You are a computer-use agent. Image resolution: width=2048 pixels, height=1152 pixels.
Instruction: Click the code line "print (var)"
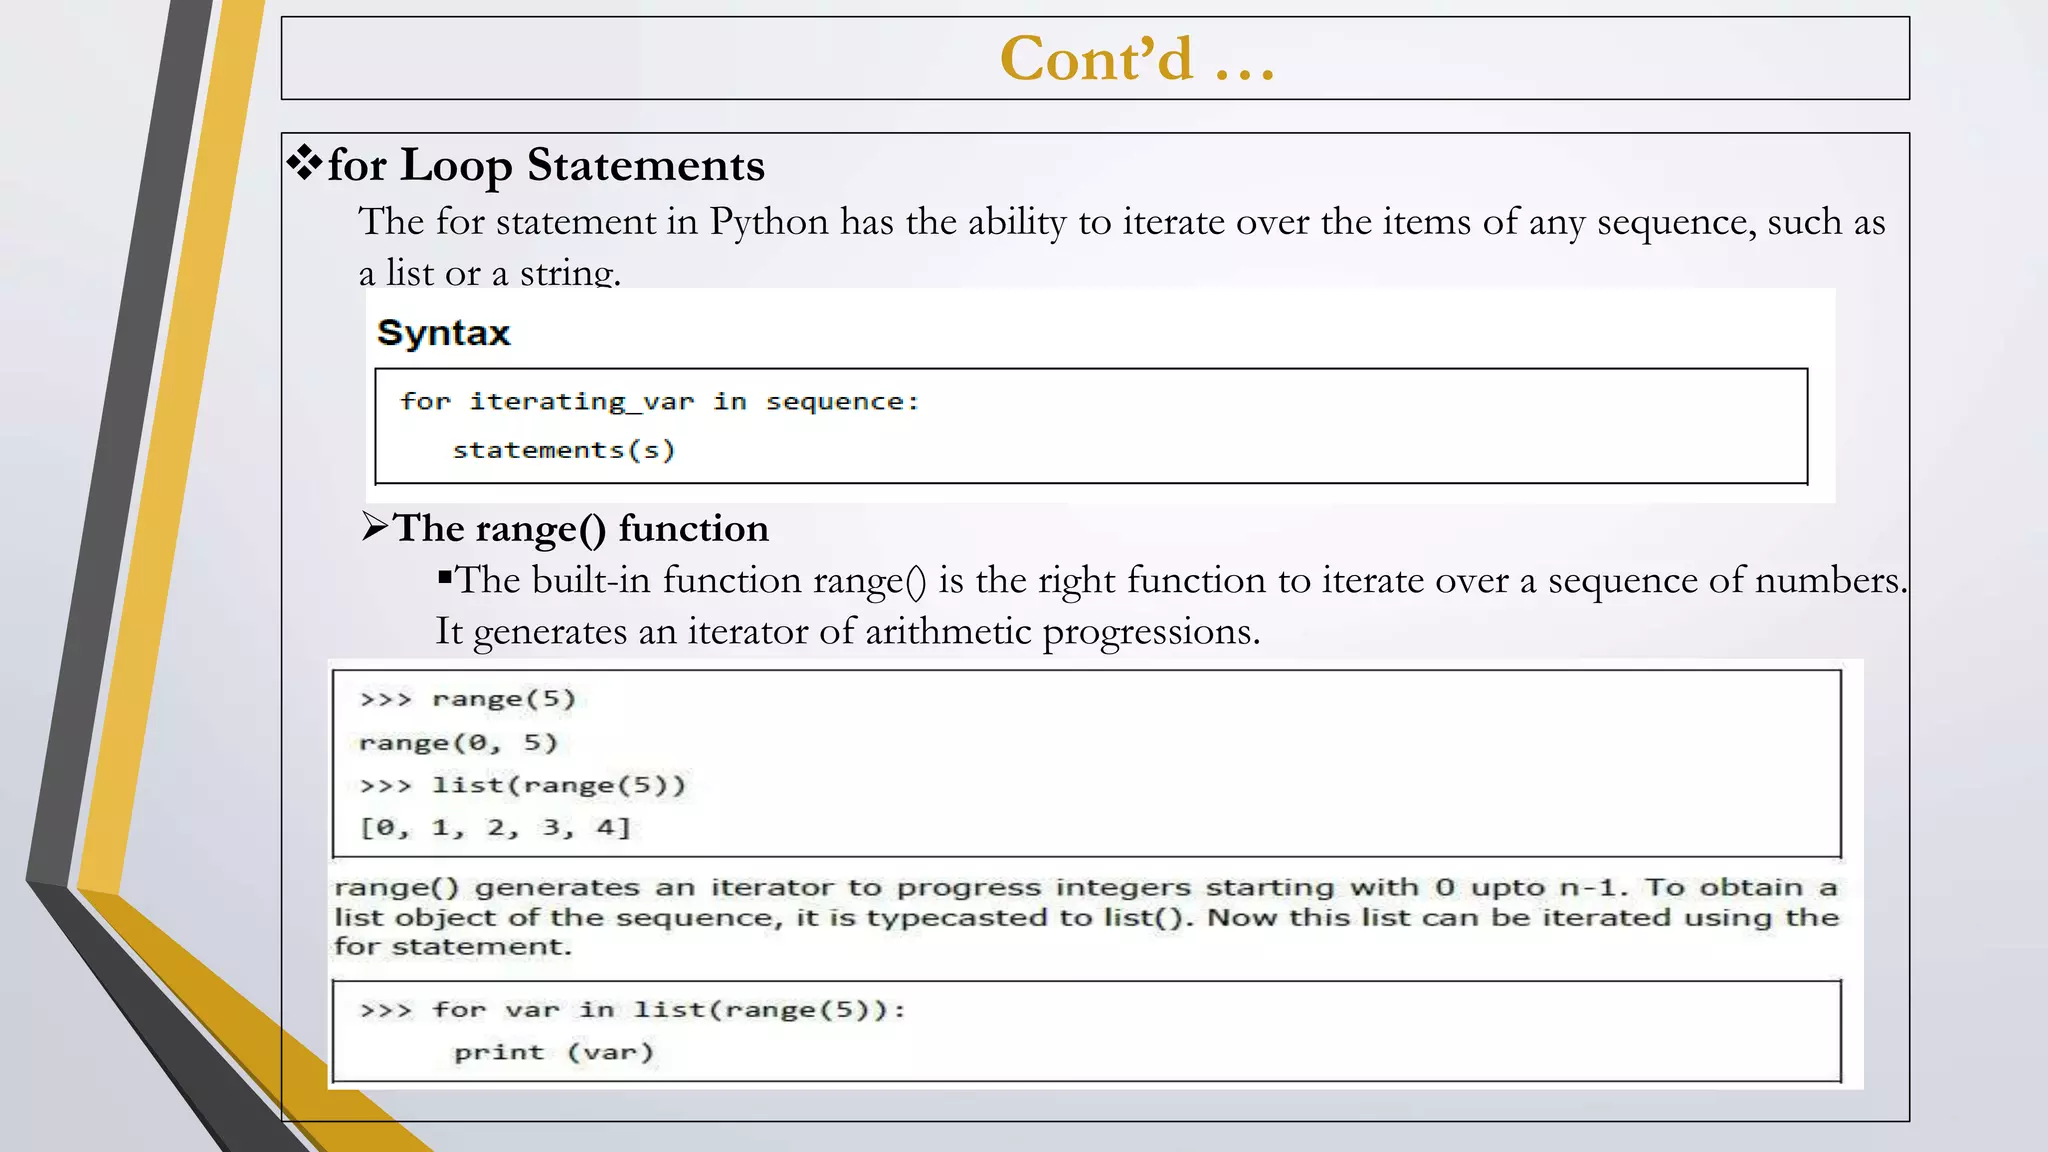[x=554, y=1053]
